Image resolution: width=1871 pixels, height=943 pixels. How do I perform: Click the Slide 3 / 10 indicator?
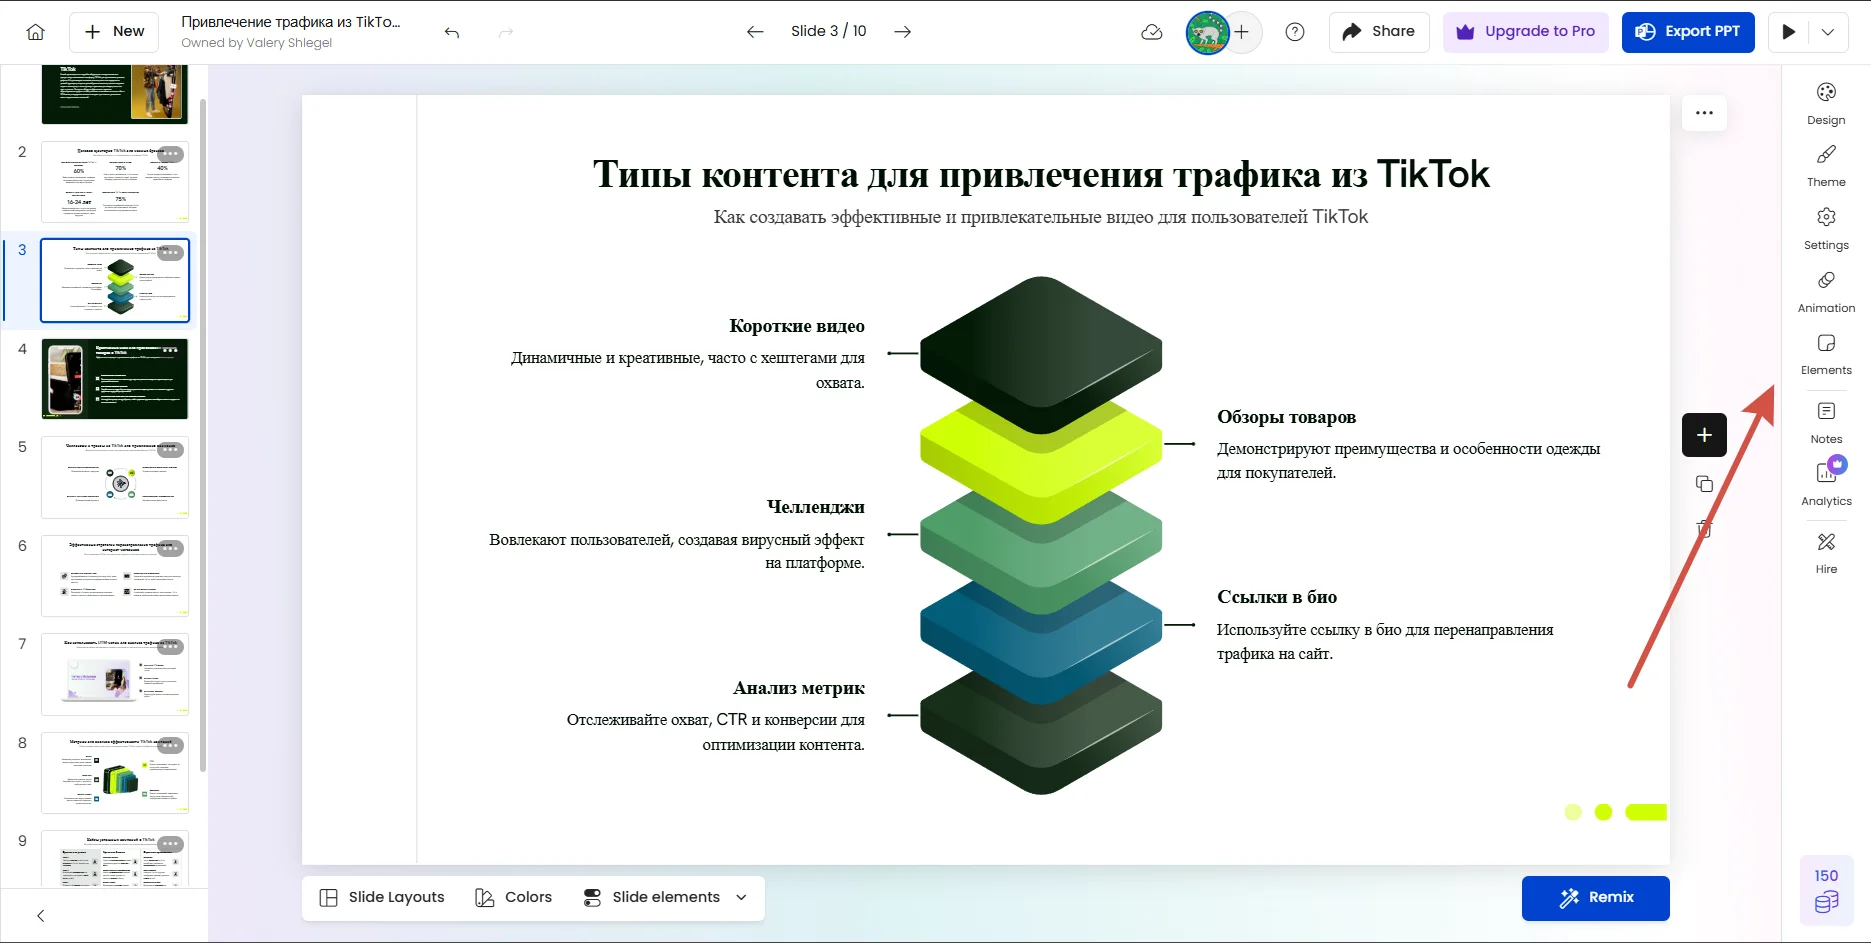coord(828,32)
